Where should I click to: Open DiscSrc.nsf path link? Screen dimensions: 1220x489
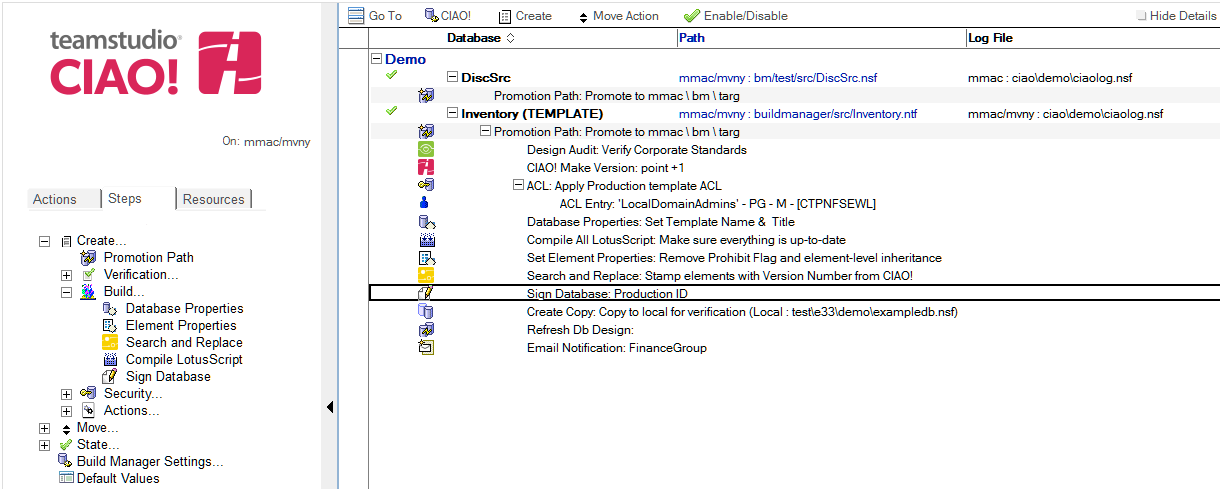tap(778, 78)
